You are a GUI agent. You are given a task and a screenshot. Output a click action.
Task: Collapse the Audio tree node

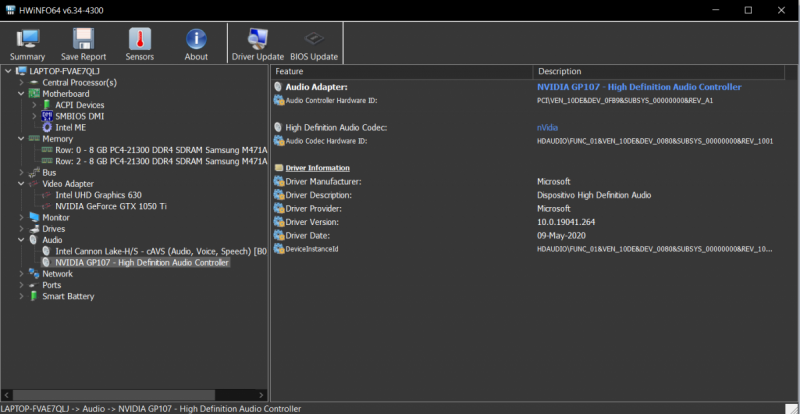coord(21,240)
